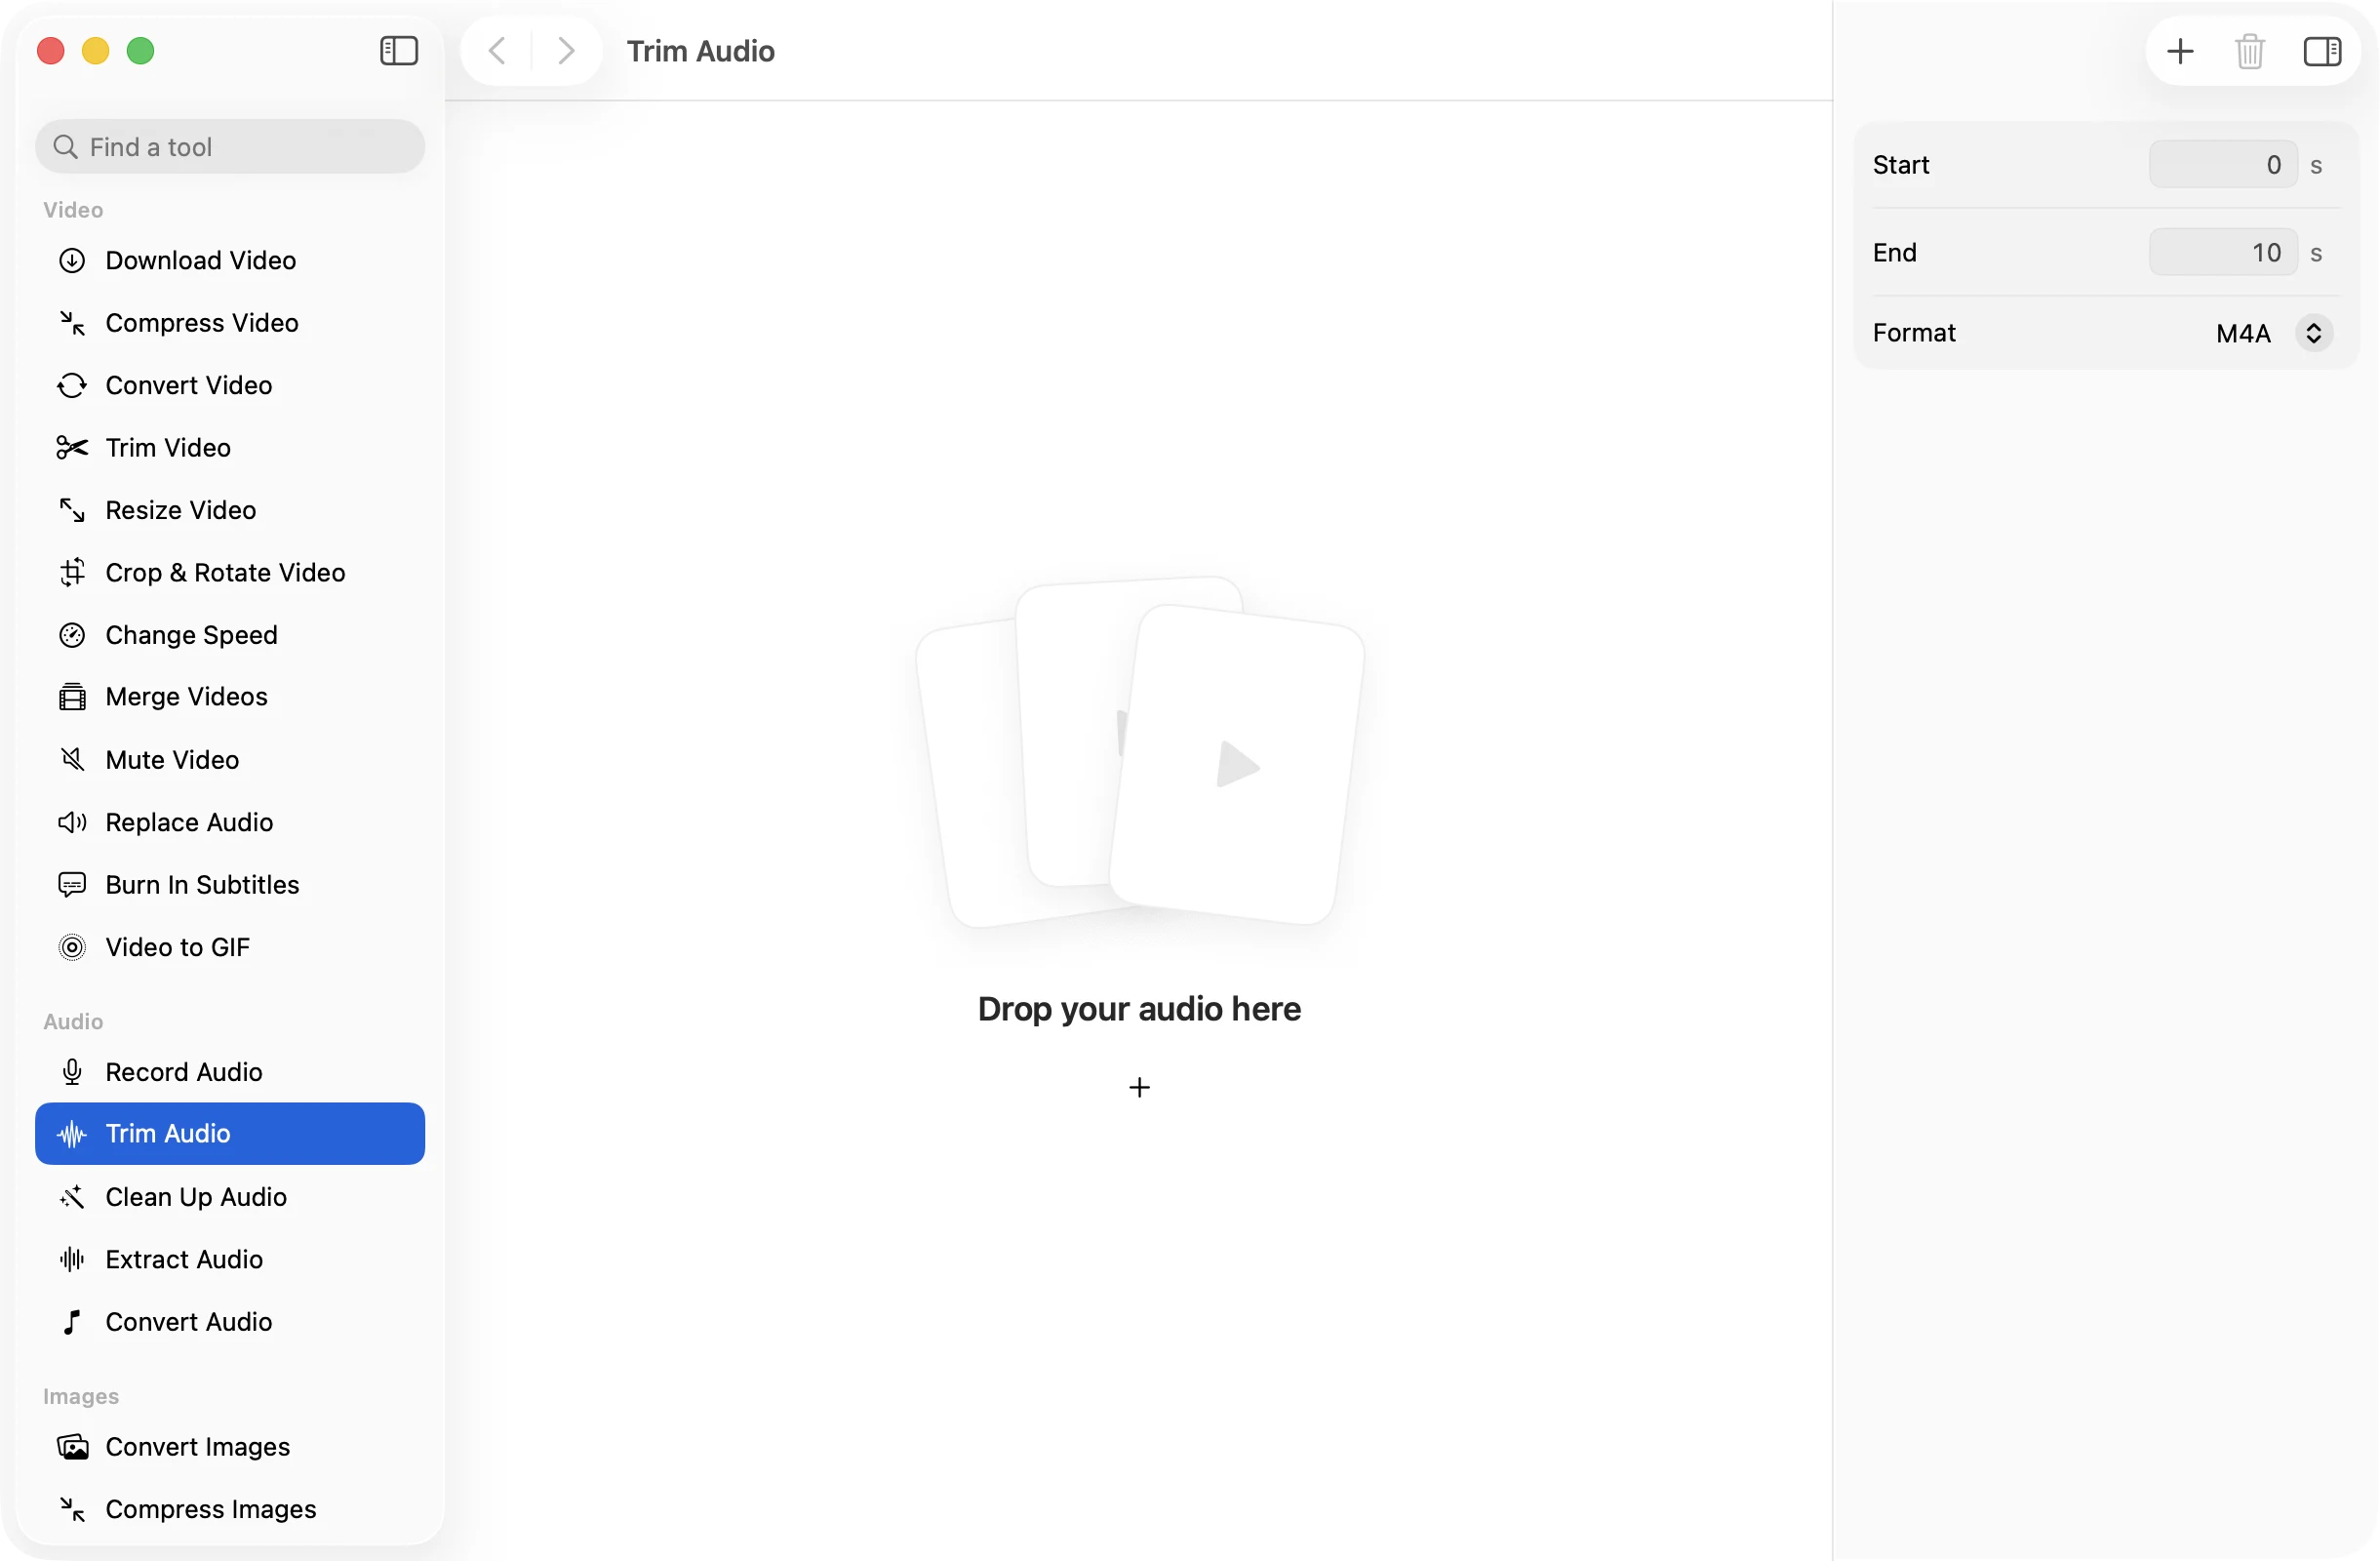2380x1561 pixels.
Task: Click the Record Audio microphone icon
Action: [72, 1072]
